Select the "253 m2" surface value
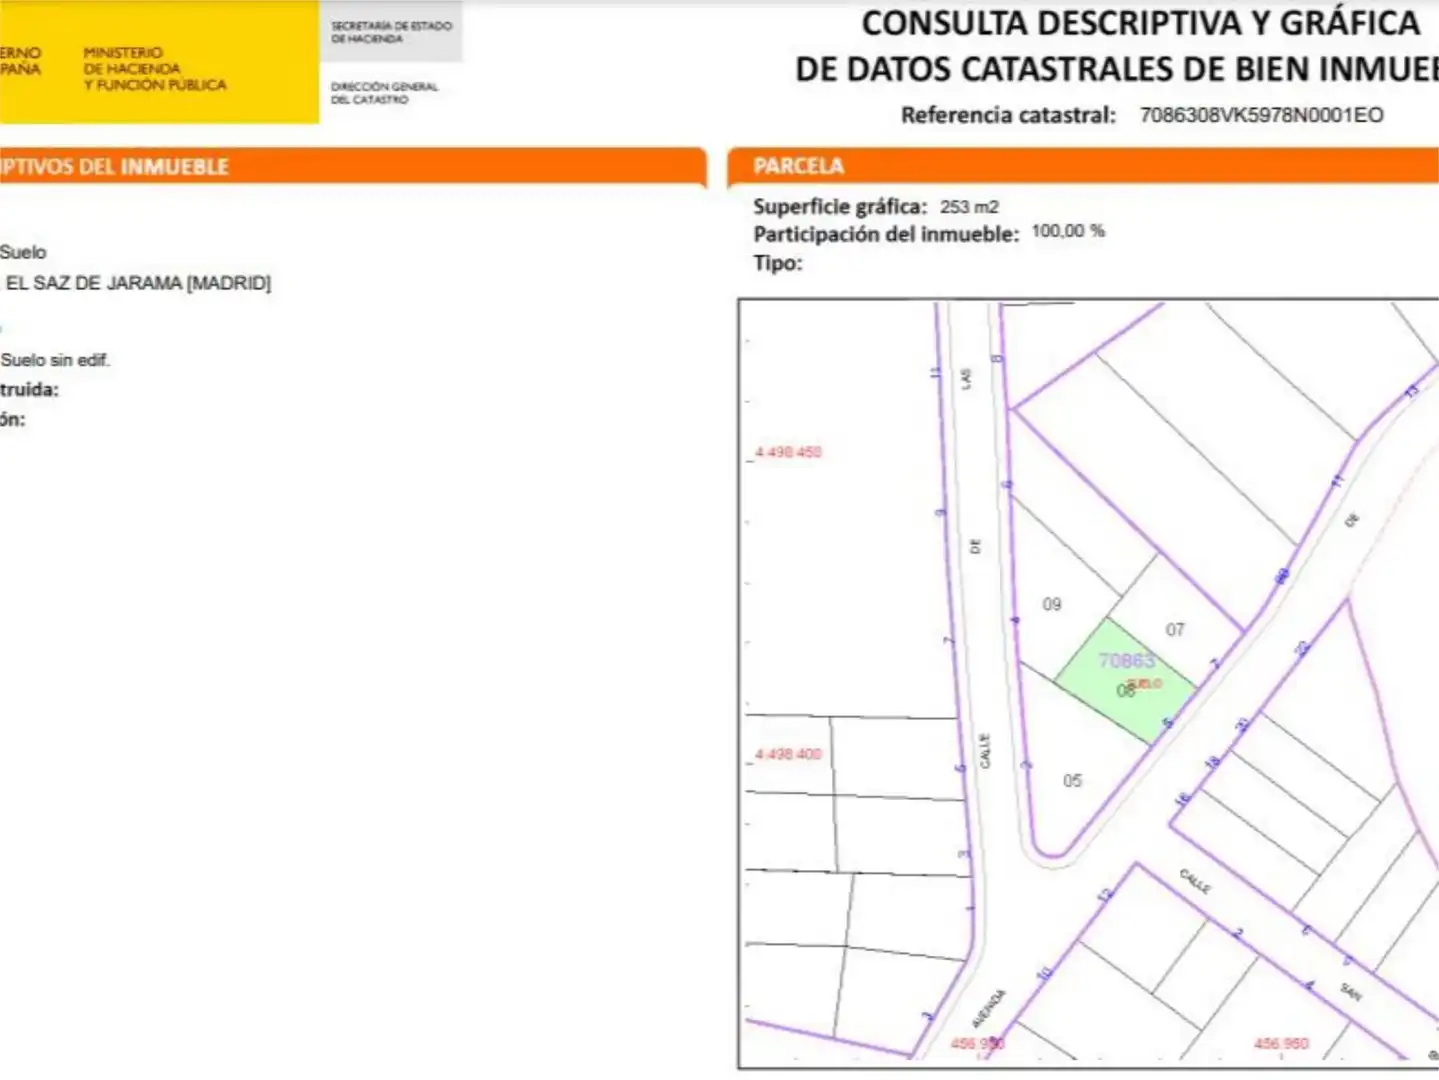 [x=969, y=207]
